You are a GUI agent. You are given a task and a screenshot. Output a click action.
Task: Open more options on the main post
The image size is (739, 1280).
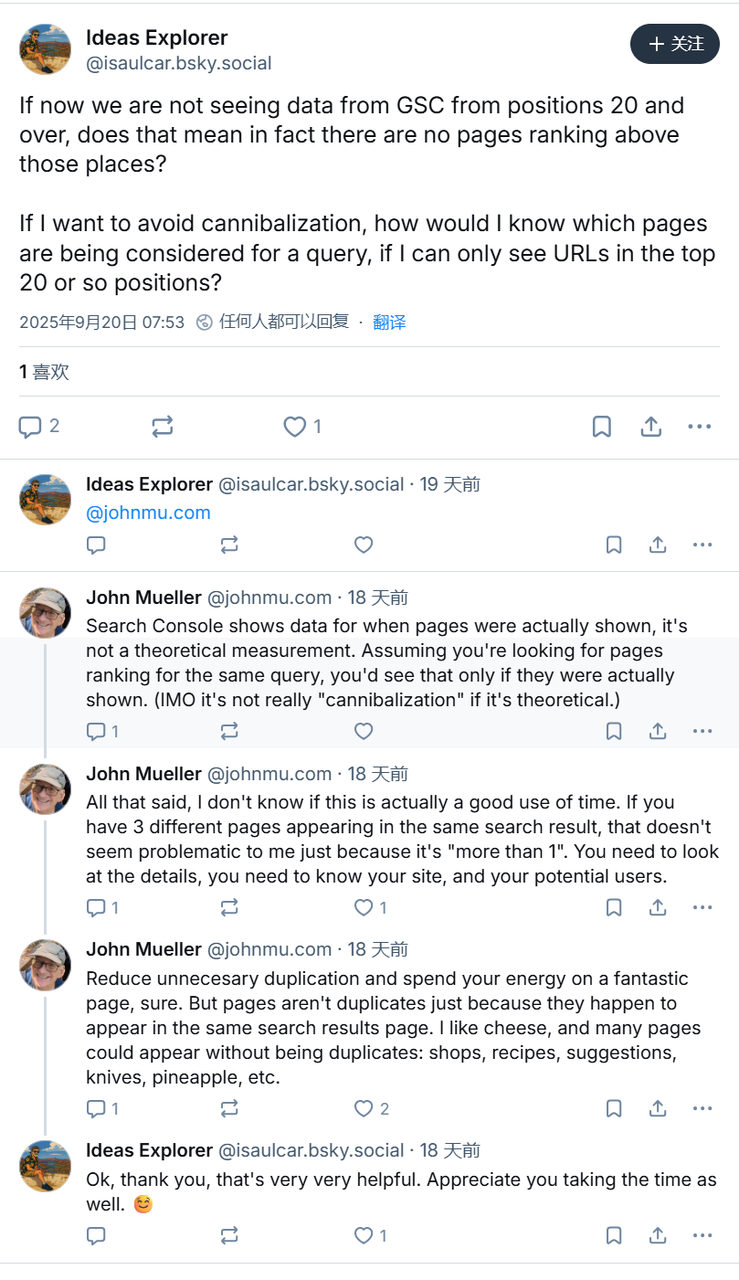(x=699, y=427)
